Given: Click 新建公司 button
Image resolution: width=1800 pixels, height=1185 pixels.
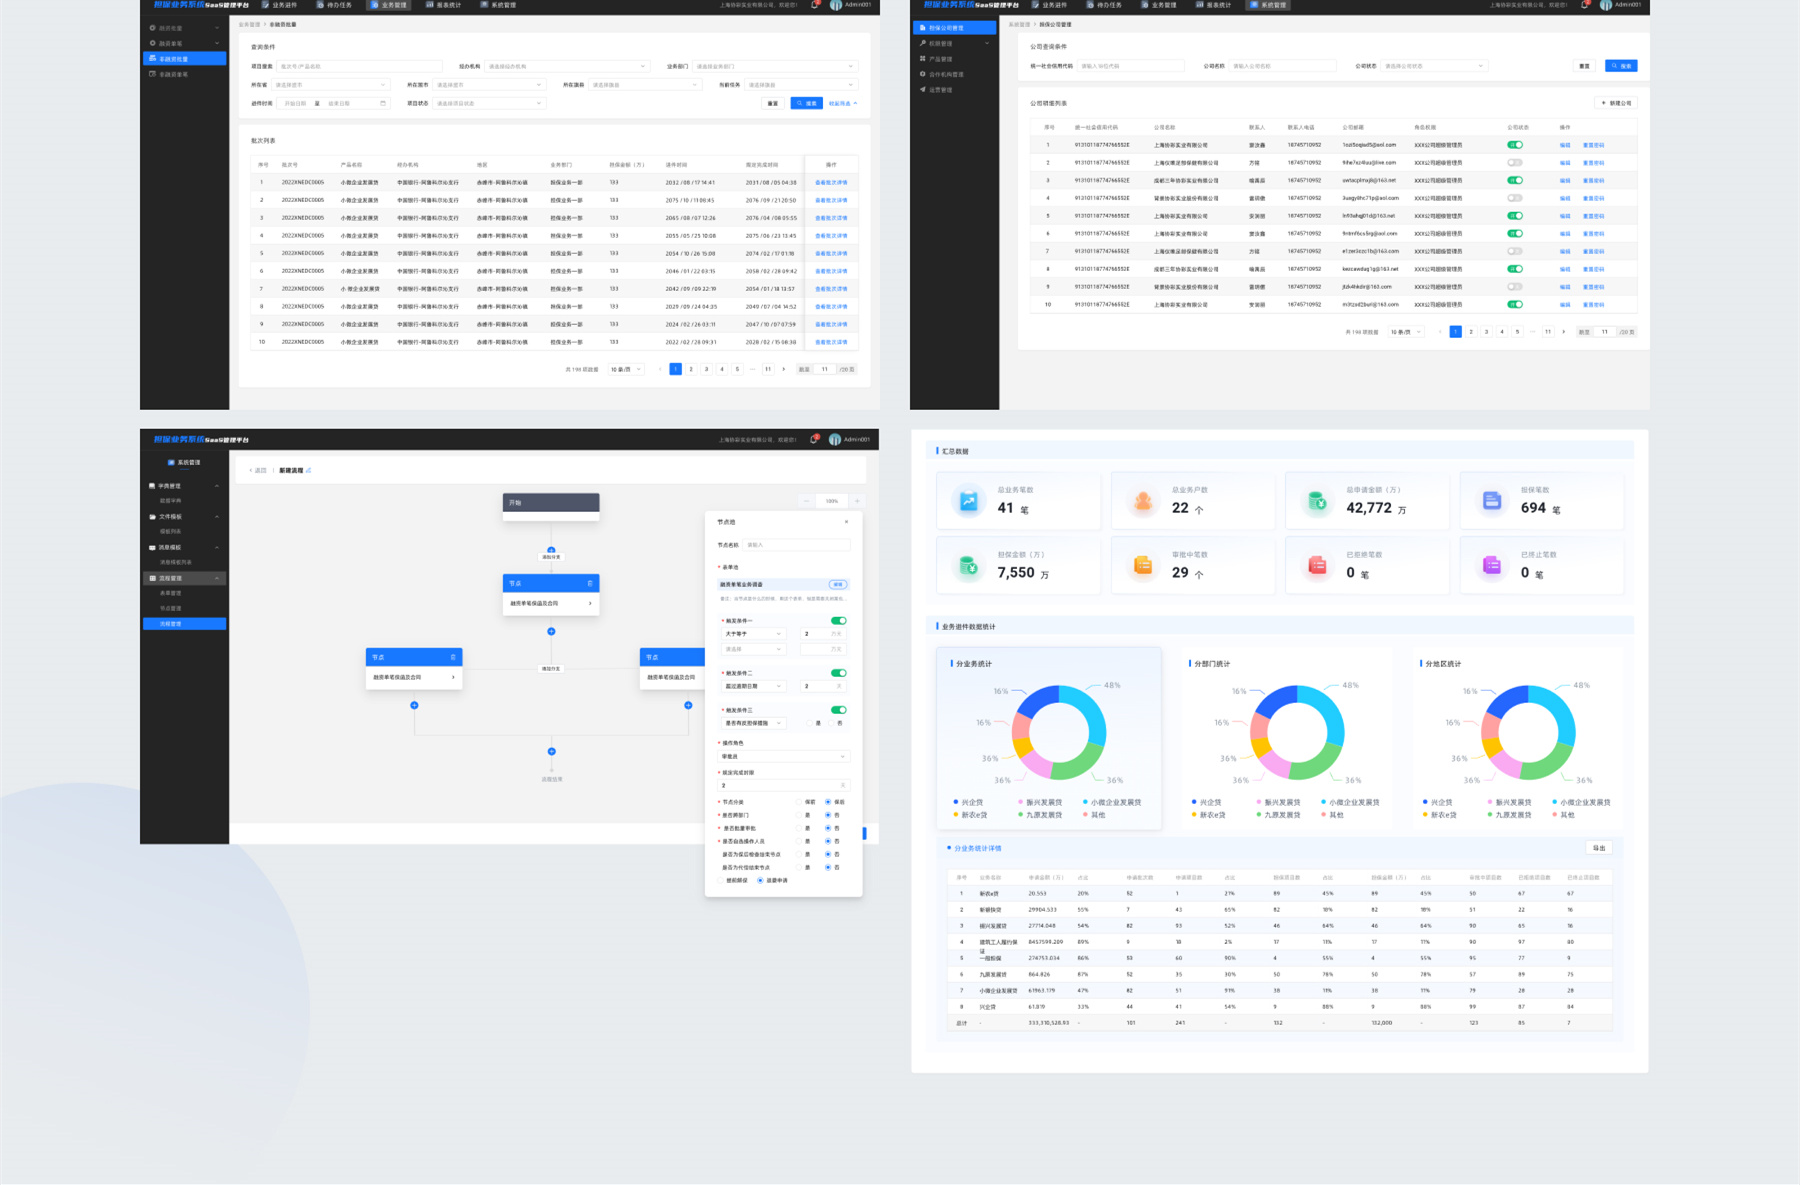Looking at the screenshot, I should point(1616,103).
